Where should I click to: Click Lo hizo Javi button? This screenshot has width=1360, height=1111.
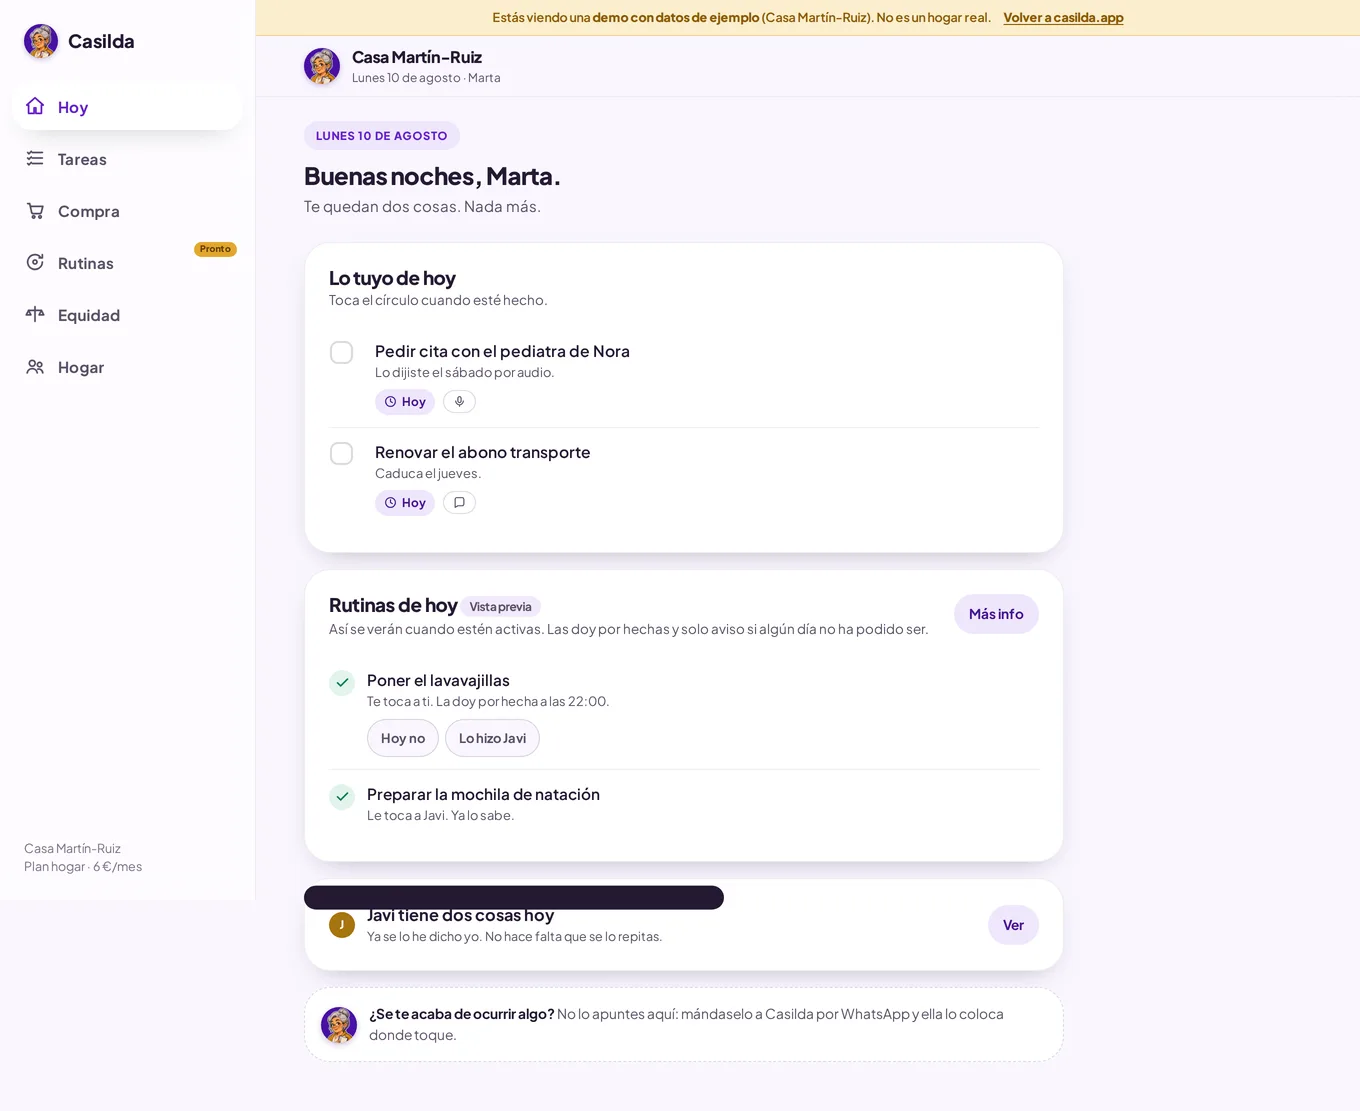[492, 738]
